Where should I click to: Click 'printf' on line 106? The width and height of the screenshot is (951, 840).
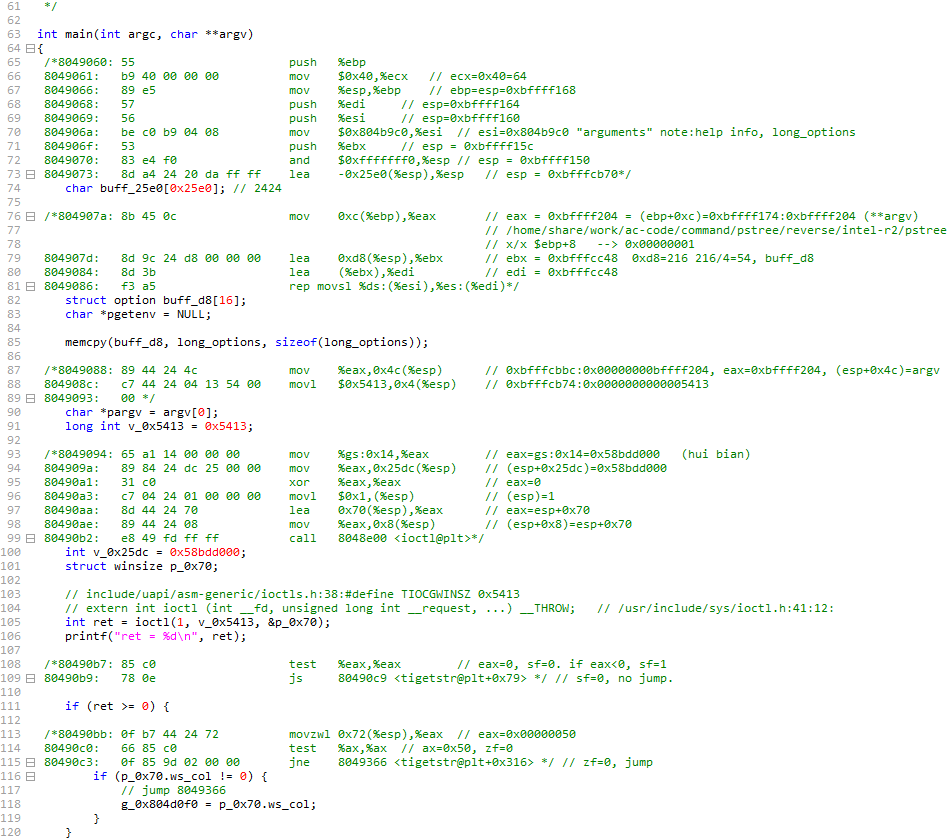(x=86, y=636)
